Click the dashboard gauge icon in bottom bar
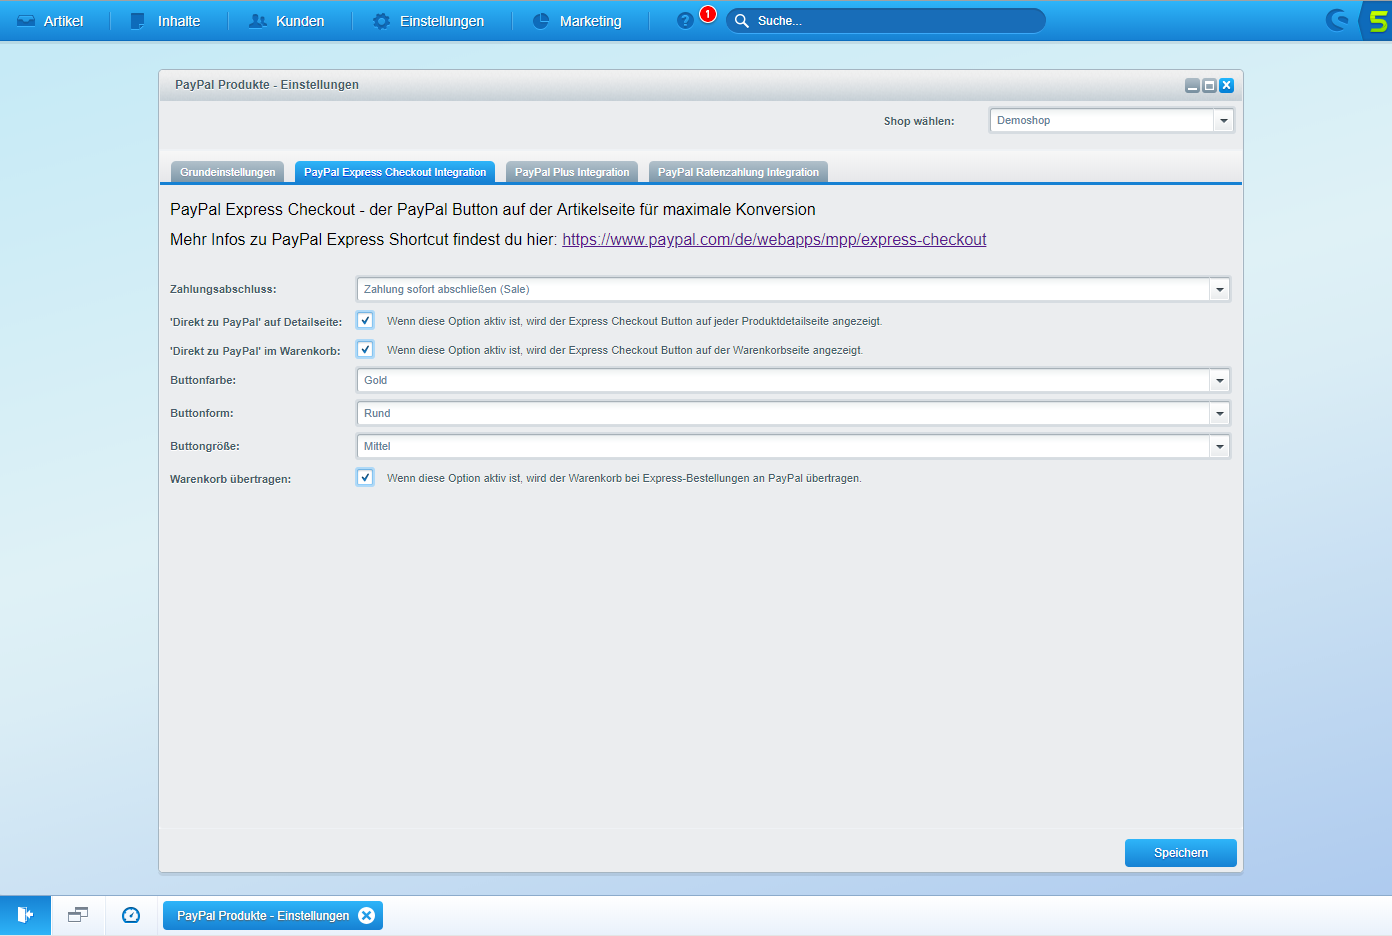The image size is (1392, 936). tap(131, 915)
